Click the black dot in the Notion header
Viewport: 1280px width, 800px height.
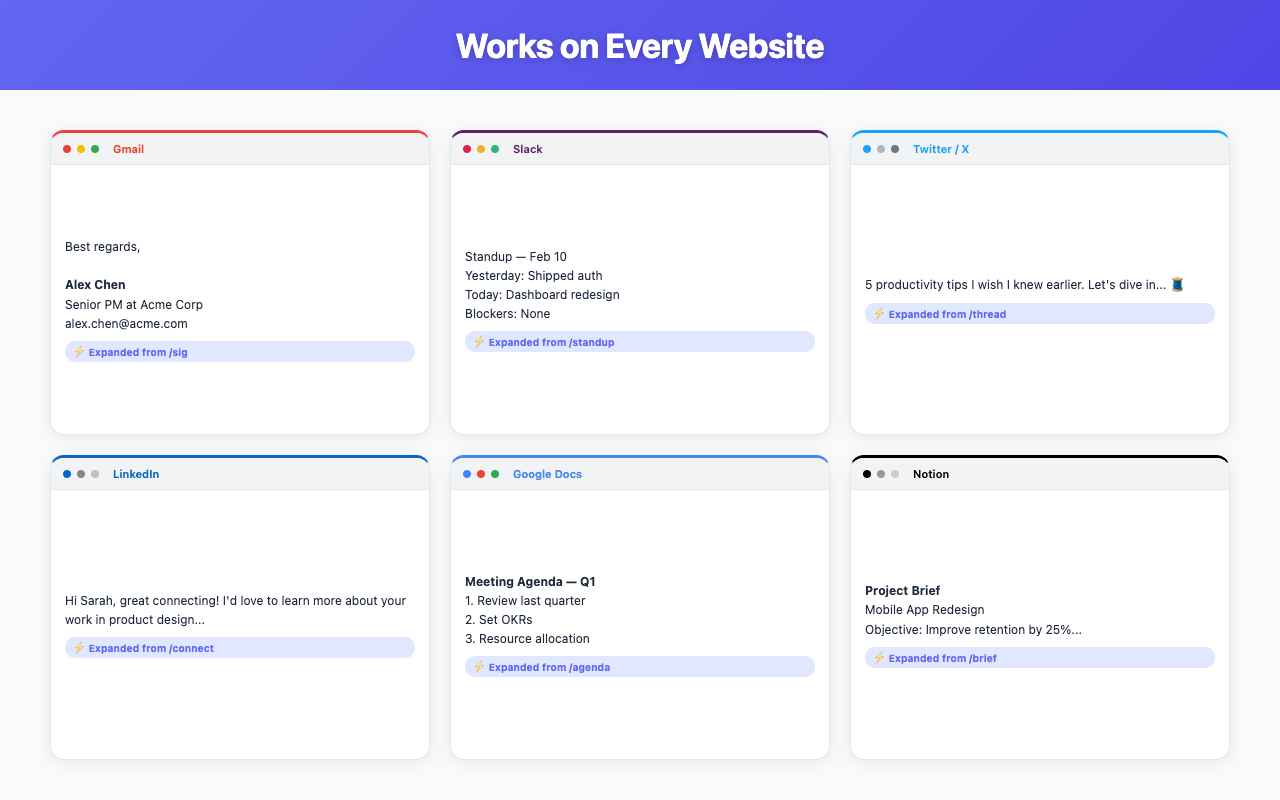[867, 474]
